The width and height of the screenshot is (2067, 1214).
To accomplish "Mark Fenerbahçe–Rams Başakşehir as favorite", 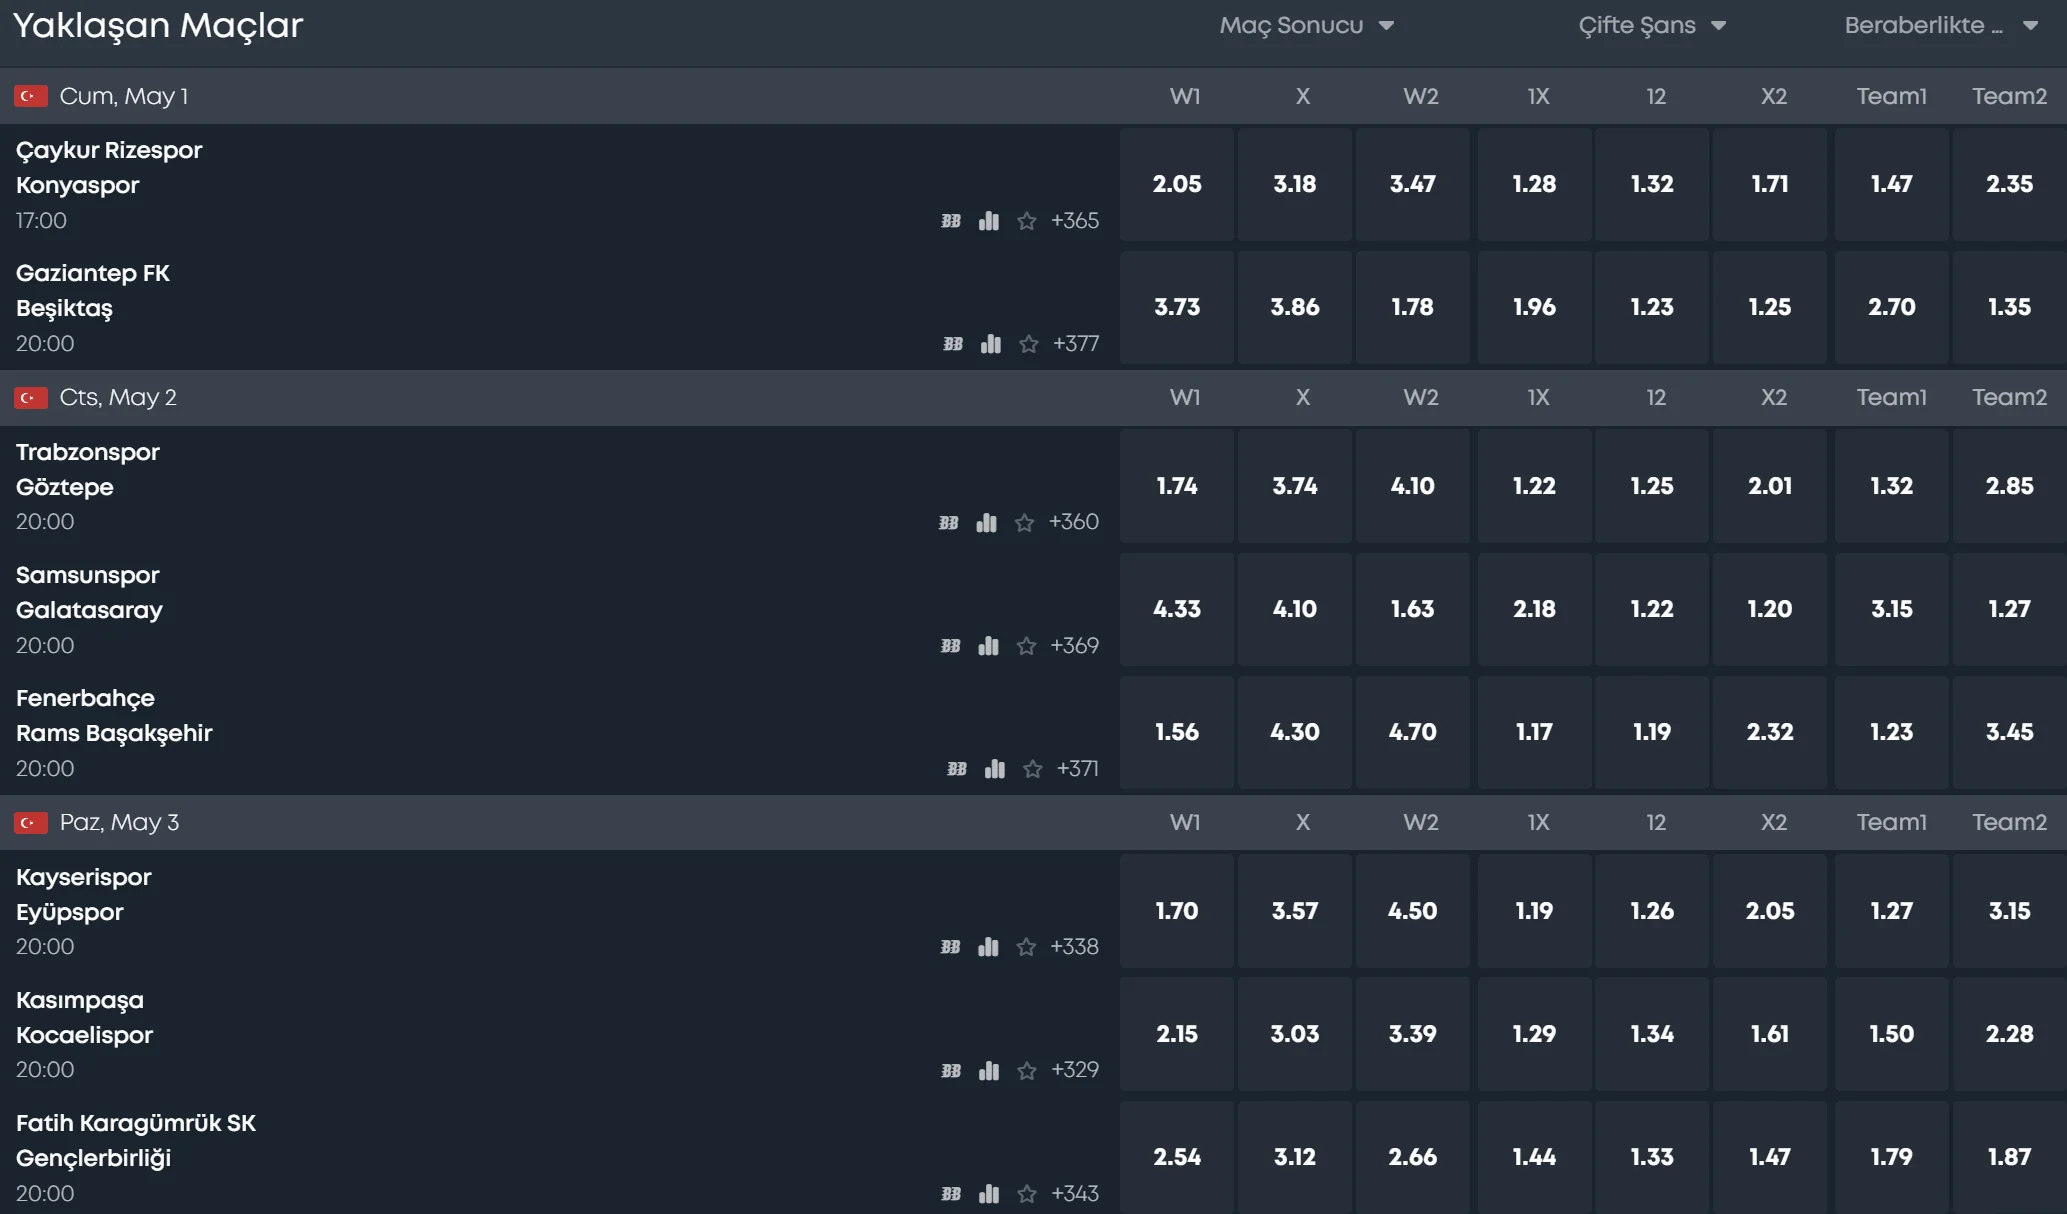I will pos(1032,769).
